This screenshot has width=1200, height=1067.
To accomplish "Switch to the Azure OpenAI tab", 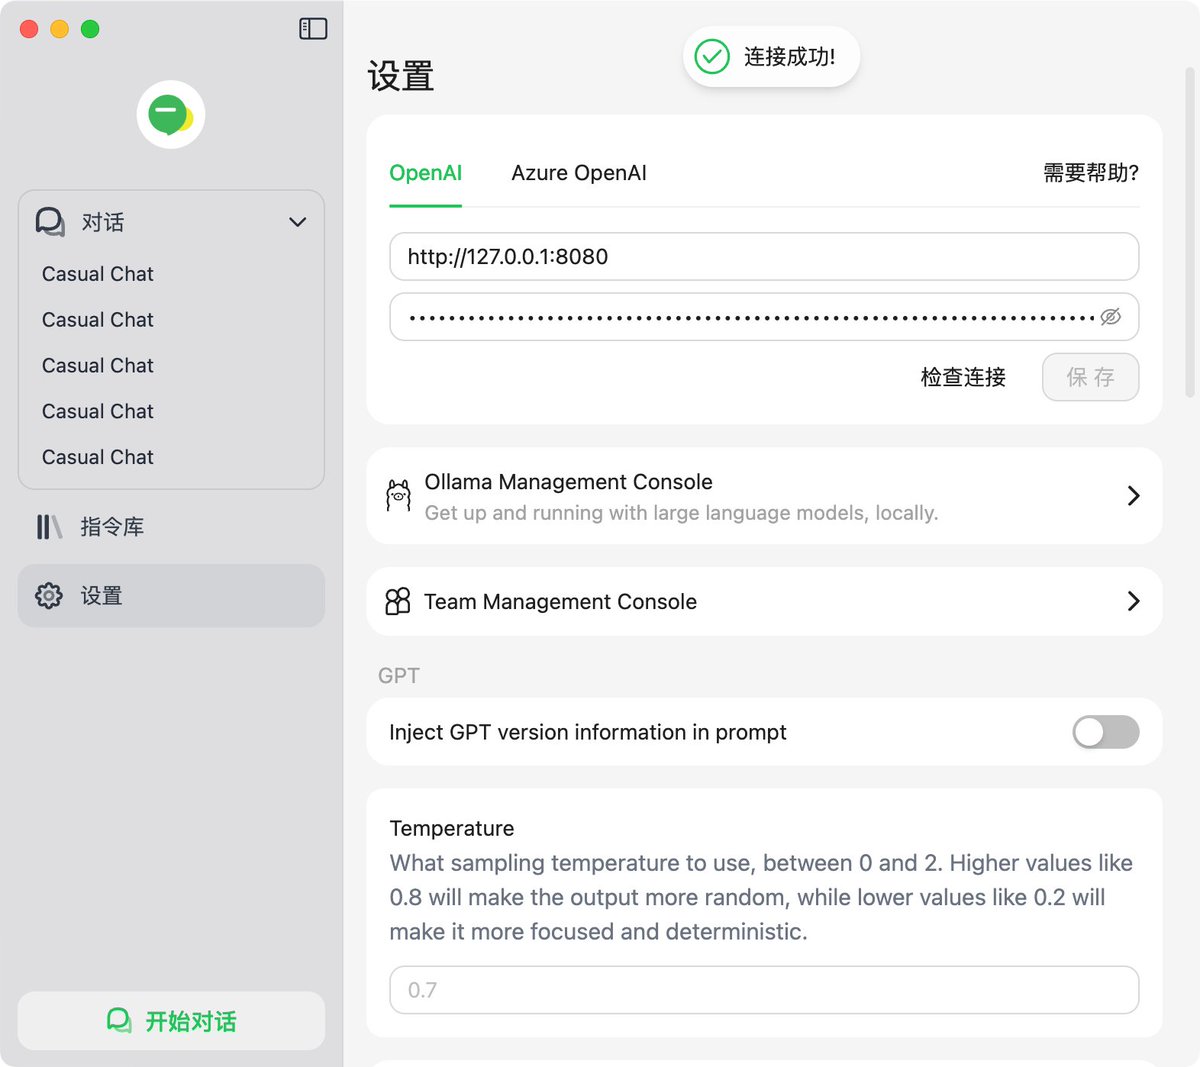I will [x=579, y=173].
